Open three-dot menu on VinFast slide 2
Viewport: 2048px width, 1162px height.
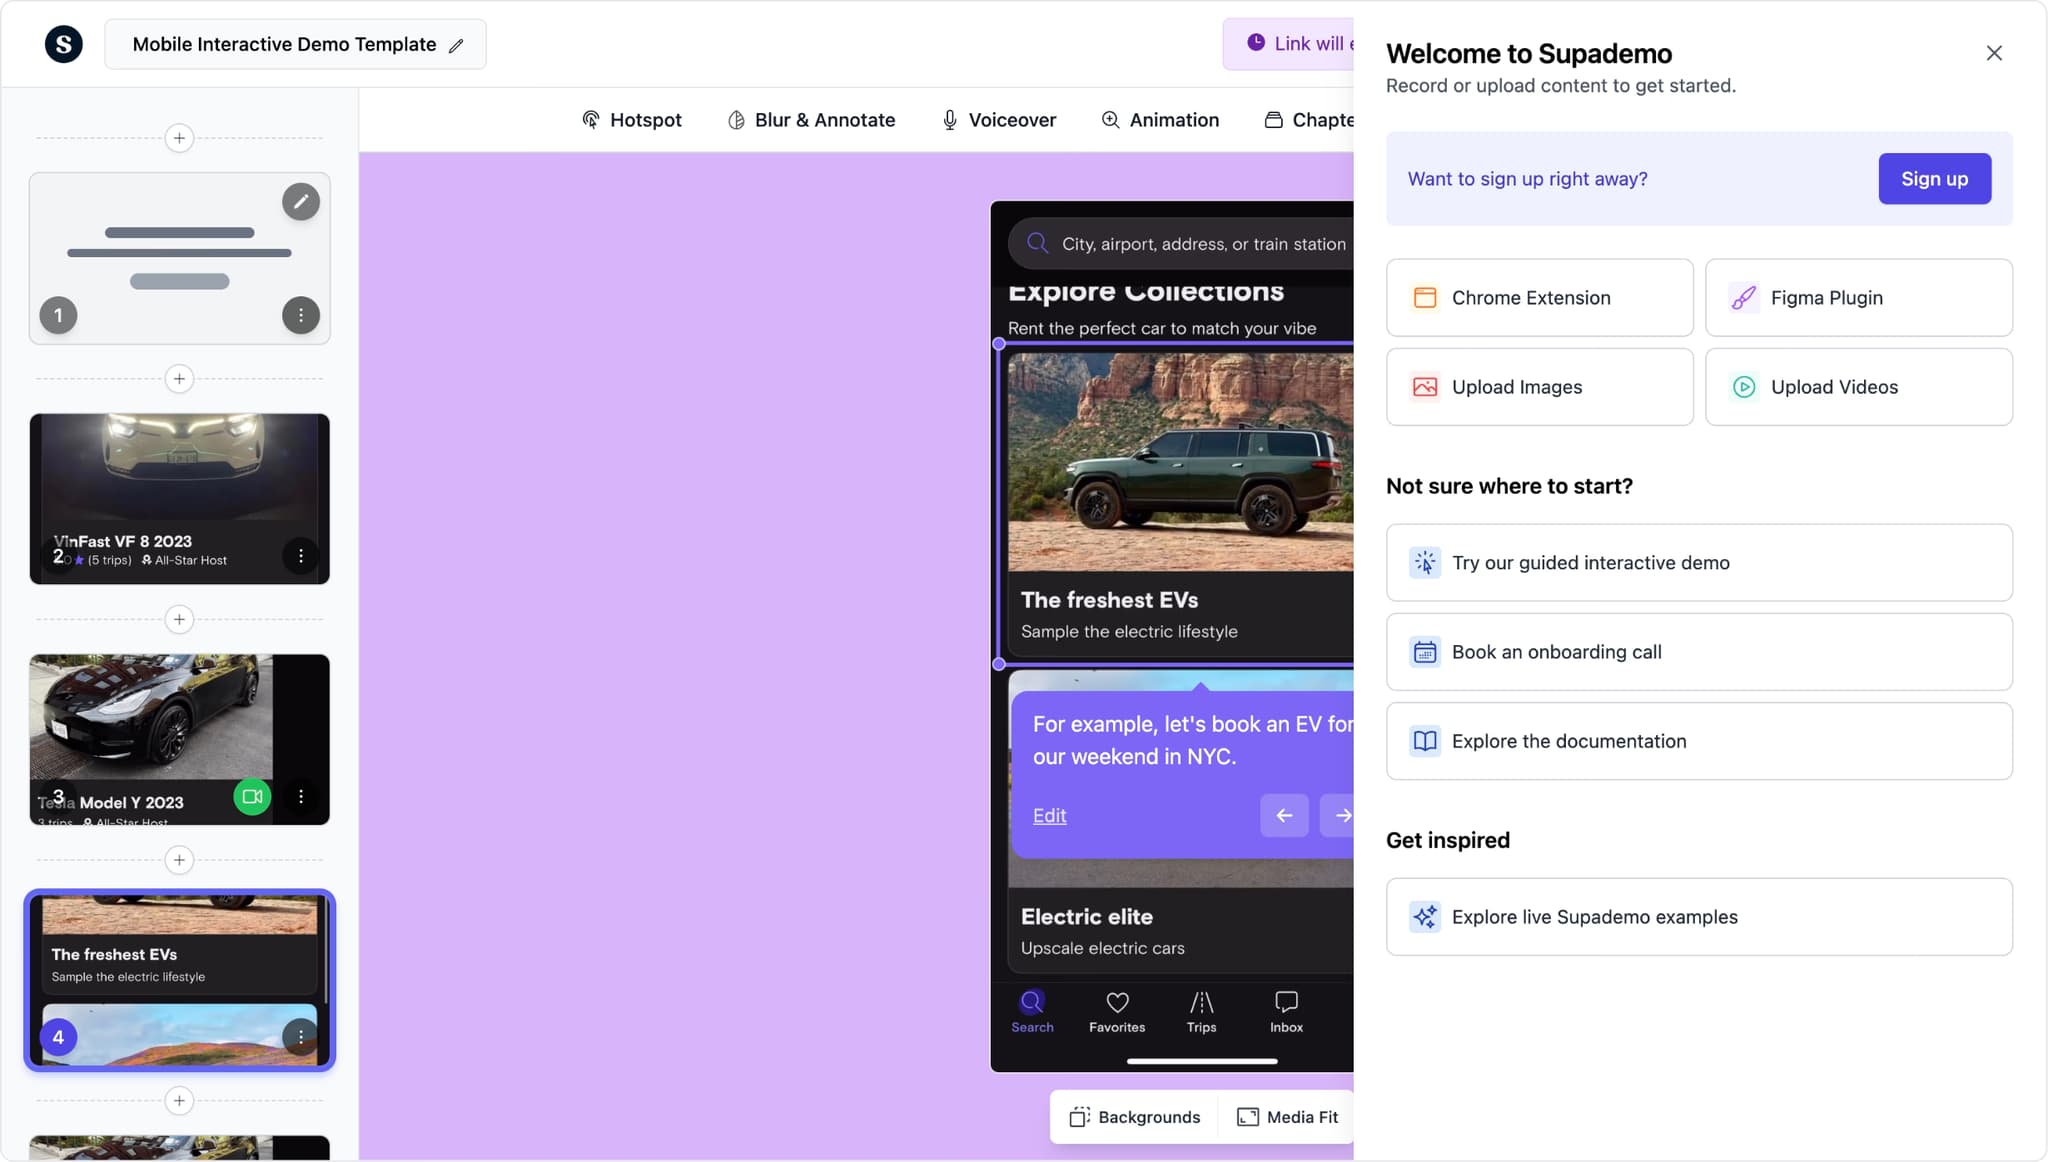300,556
